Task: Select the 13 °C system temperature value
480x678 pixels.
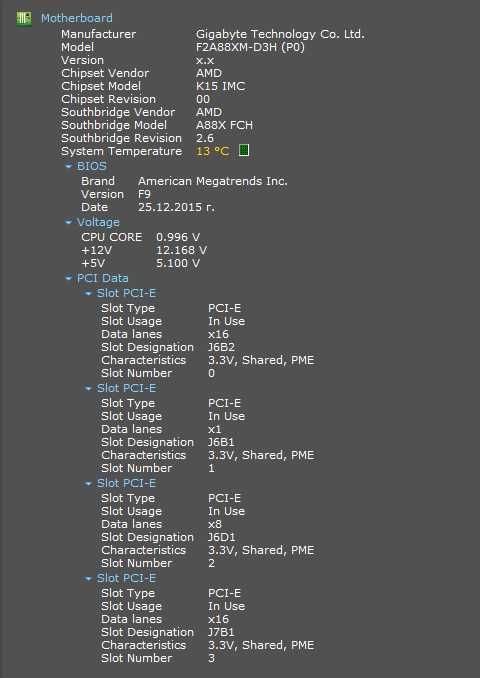Action: (212, 151)
